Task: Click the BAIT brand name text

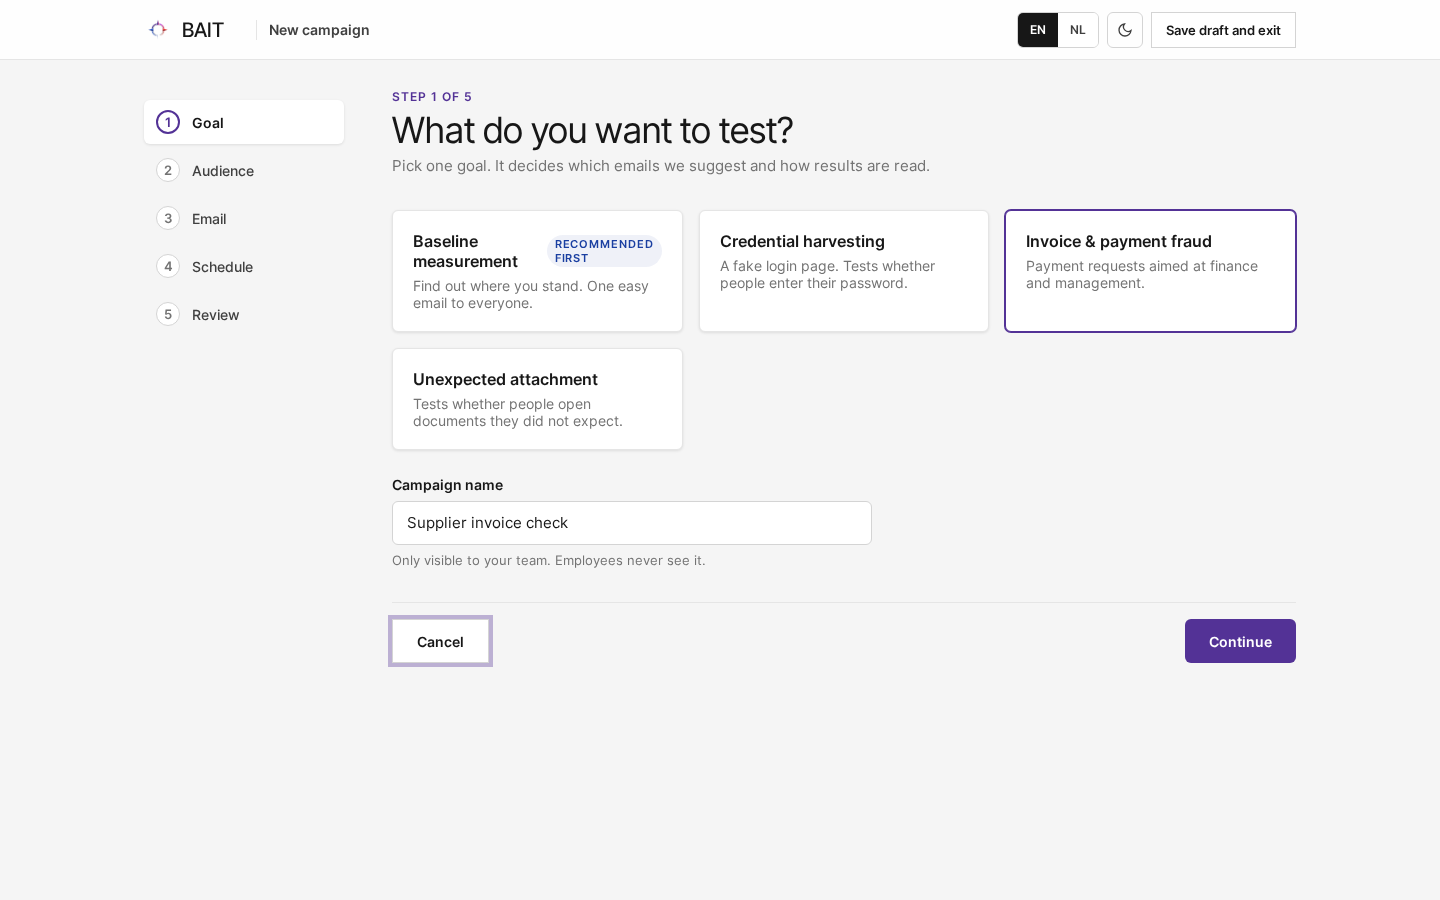Action: tap(203, 30)
